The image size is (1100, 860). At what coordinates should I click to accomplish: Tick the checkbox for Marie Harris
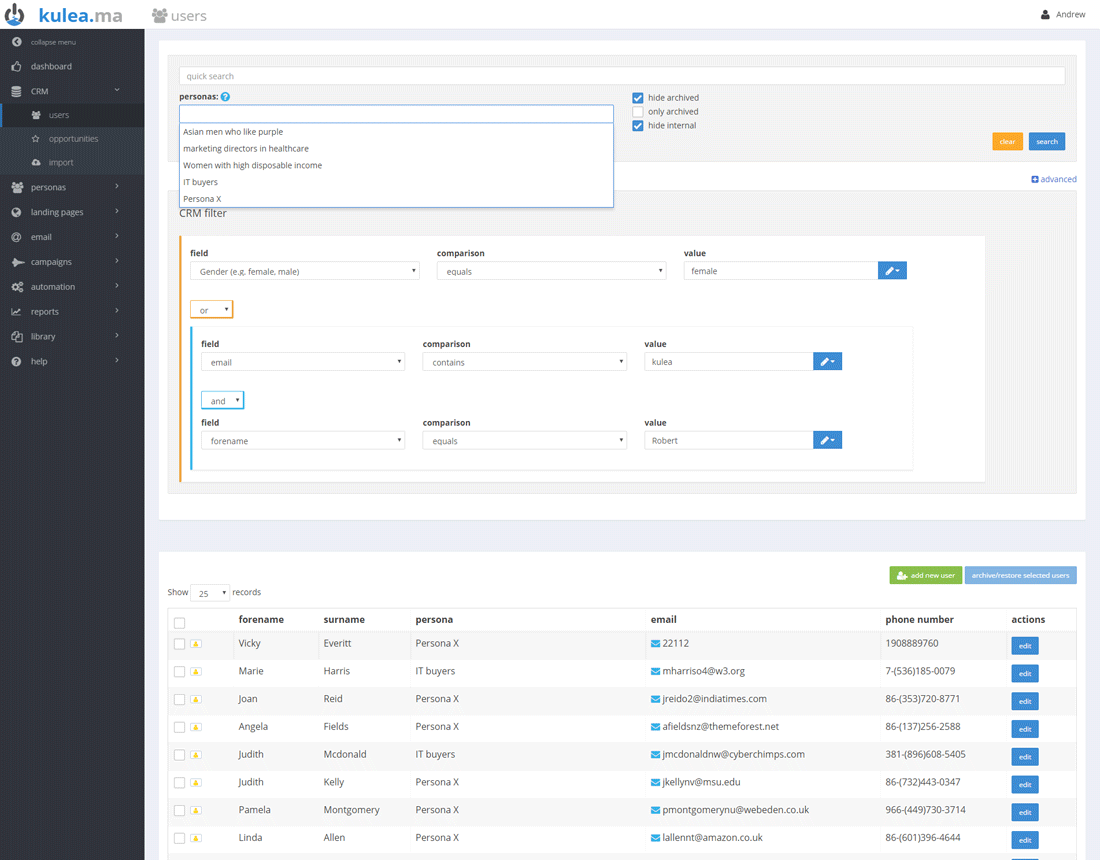(179, 672)
